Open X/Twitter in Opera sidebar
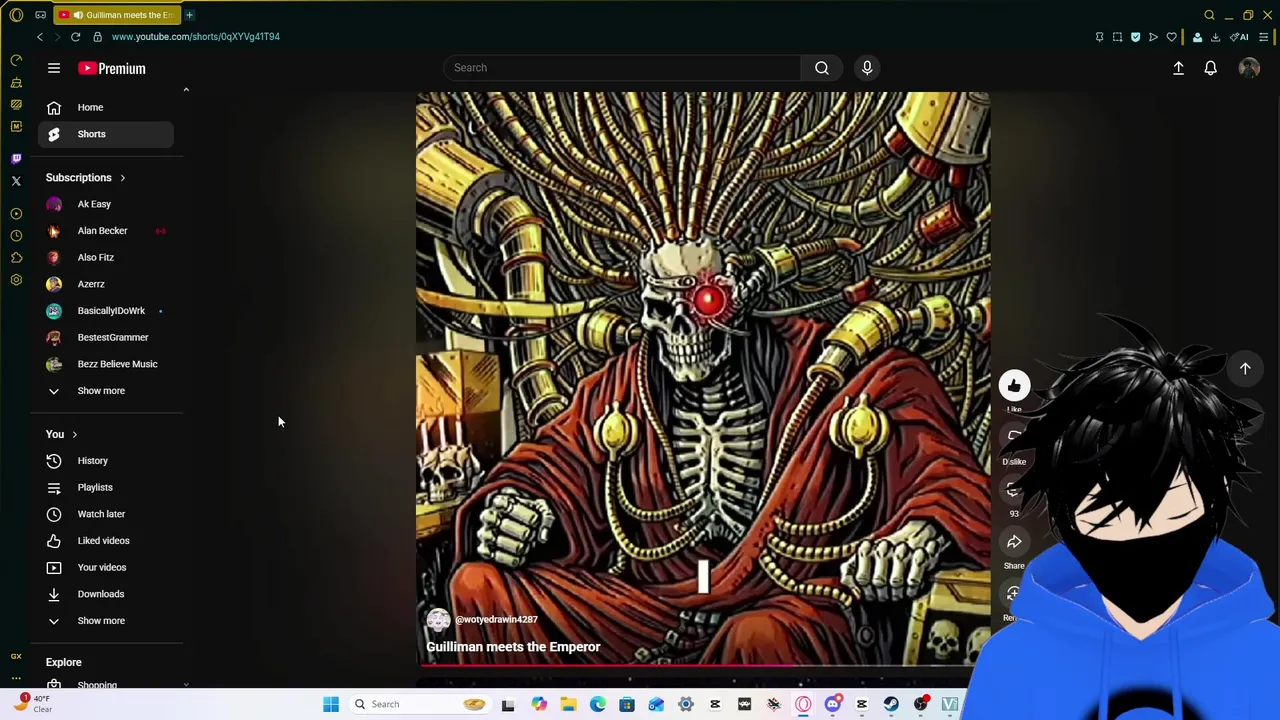The width and height of the screenshot is (1280, 720). point(16,181)
